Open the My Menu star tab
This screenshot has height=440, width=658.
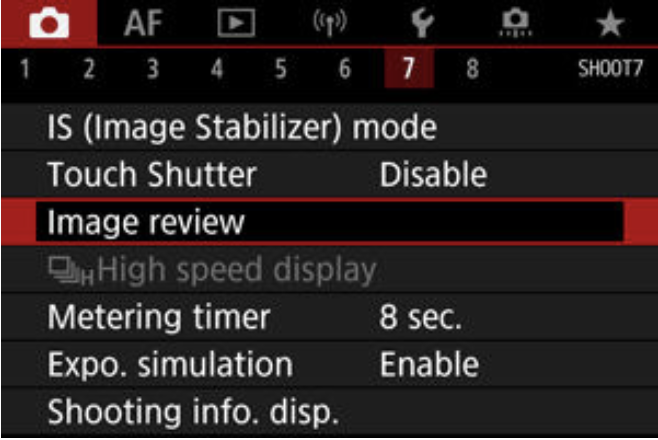(x=610, y=24)
